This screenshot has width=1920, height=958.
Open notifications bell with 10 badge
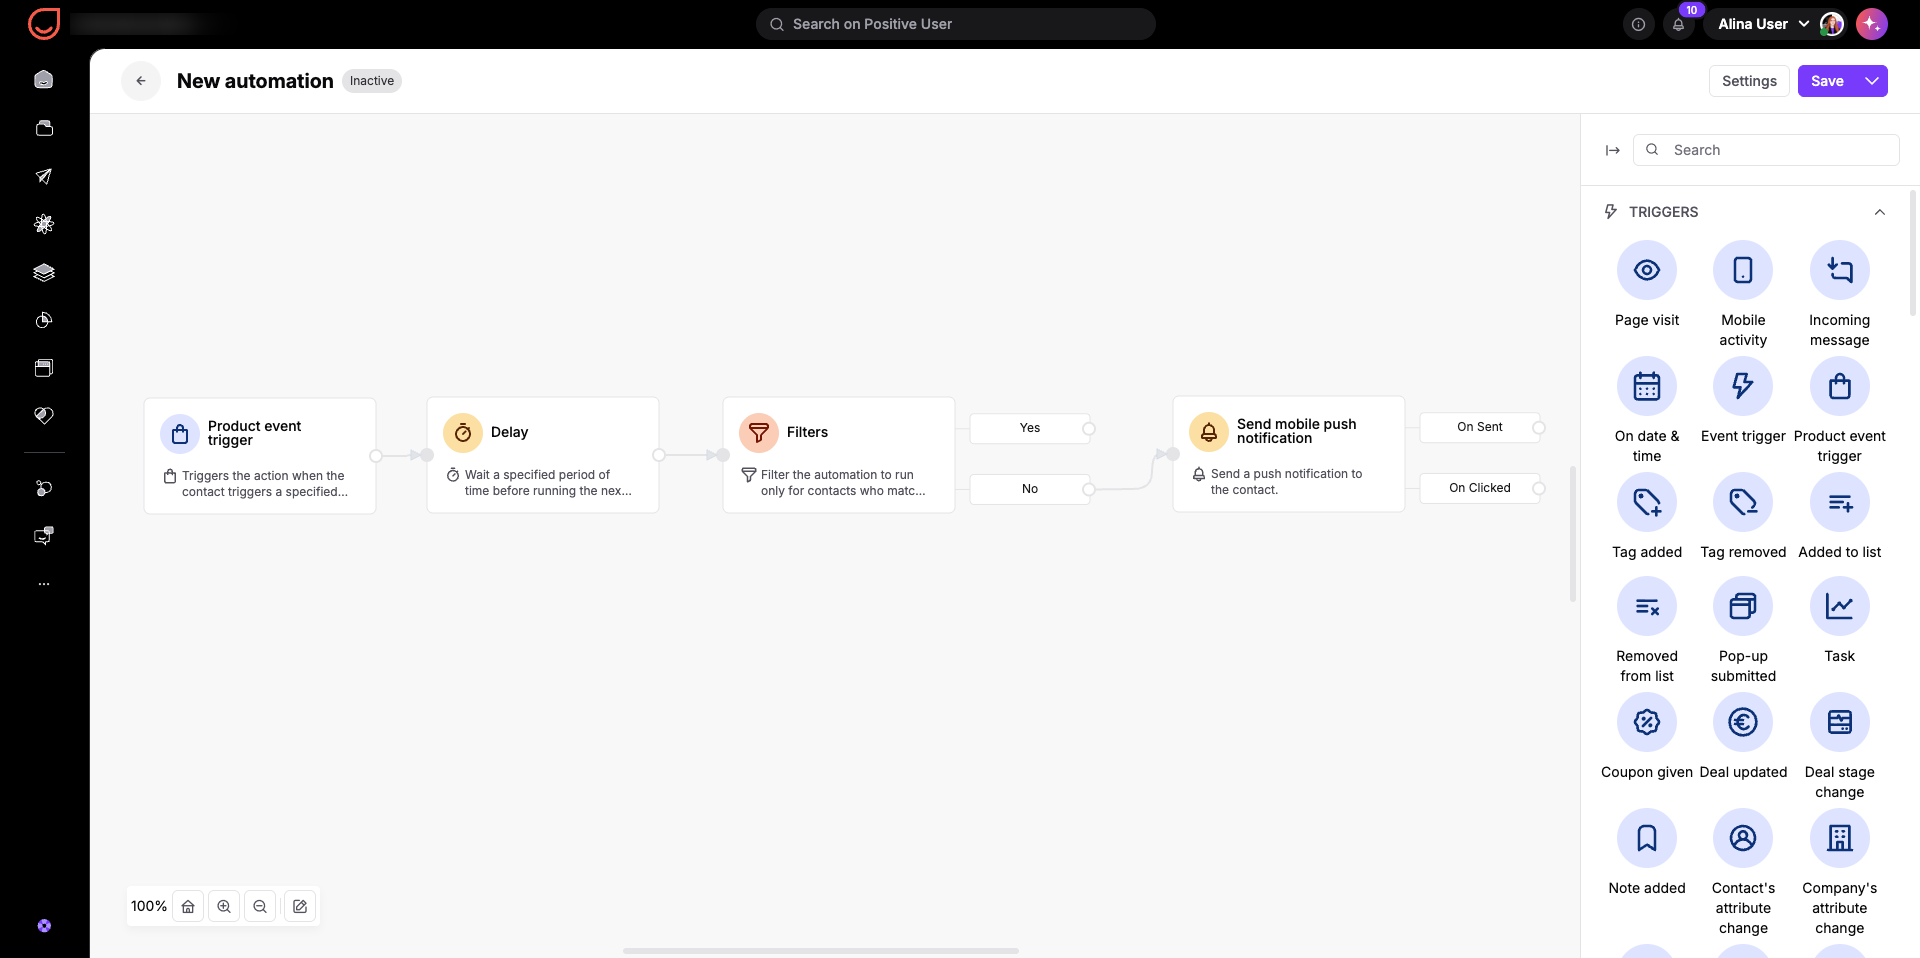(1679, 24)
